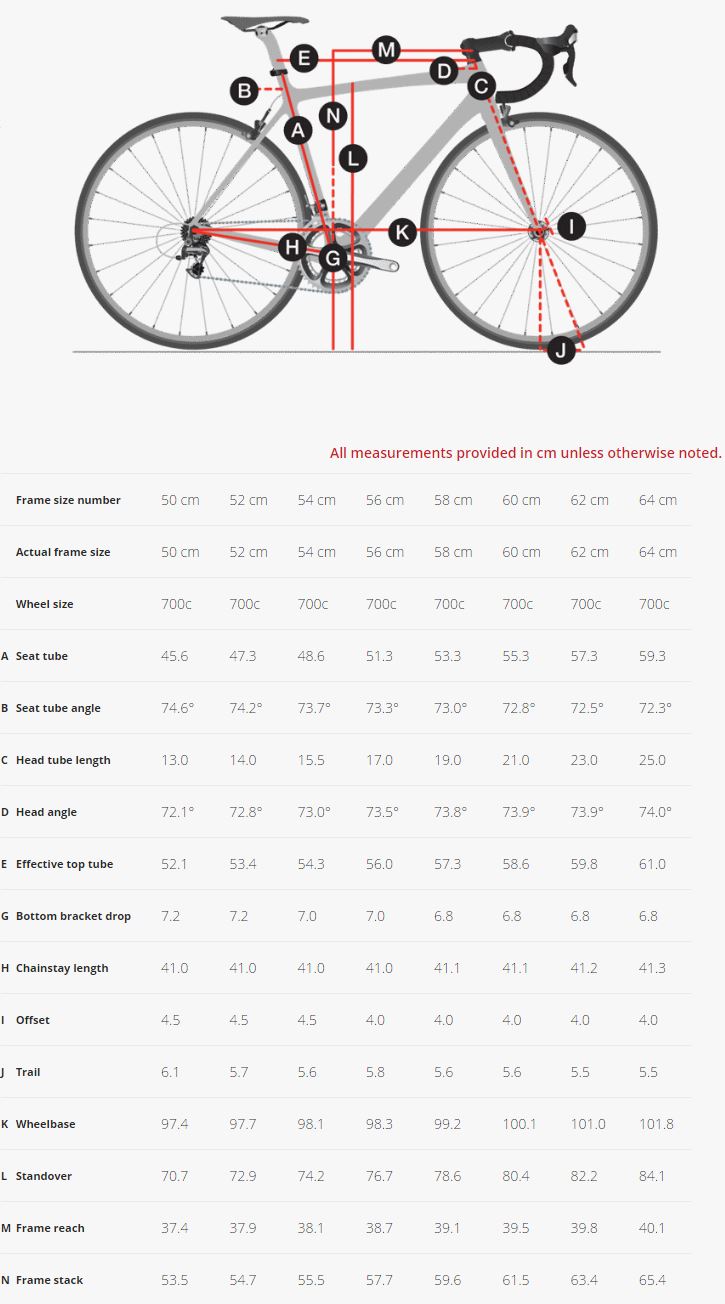Select the H chainstay marker
The height and width of the screenshot is (1304, 725).
pyautogui.click(x=292, y=246)
